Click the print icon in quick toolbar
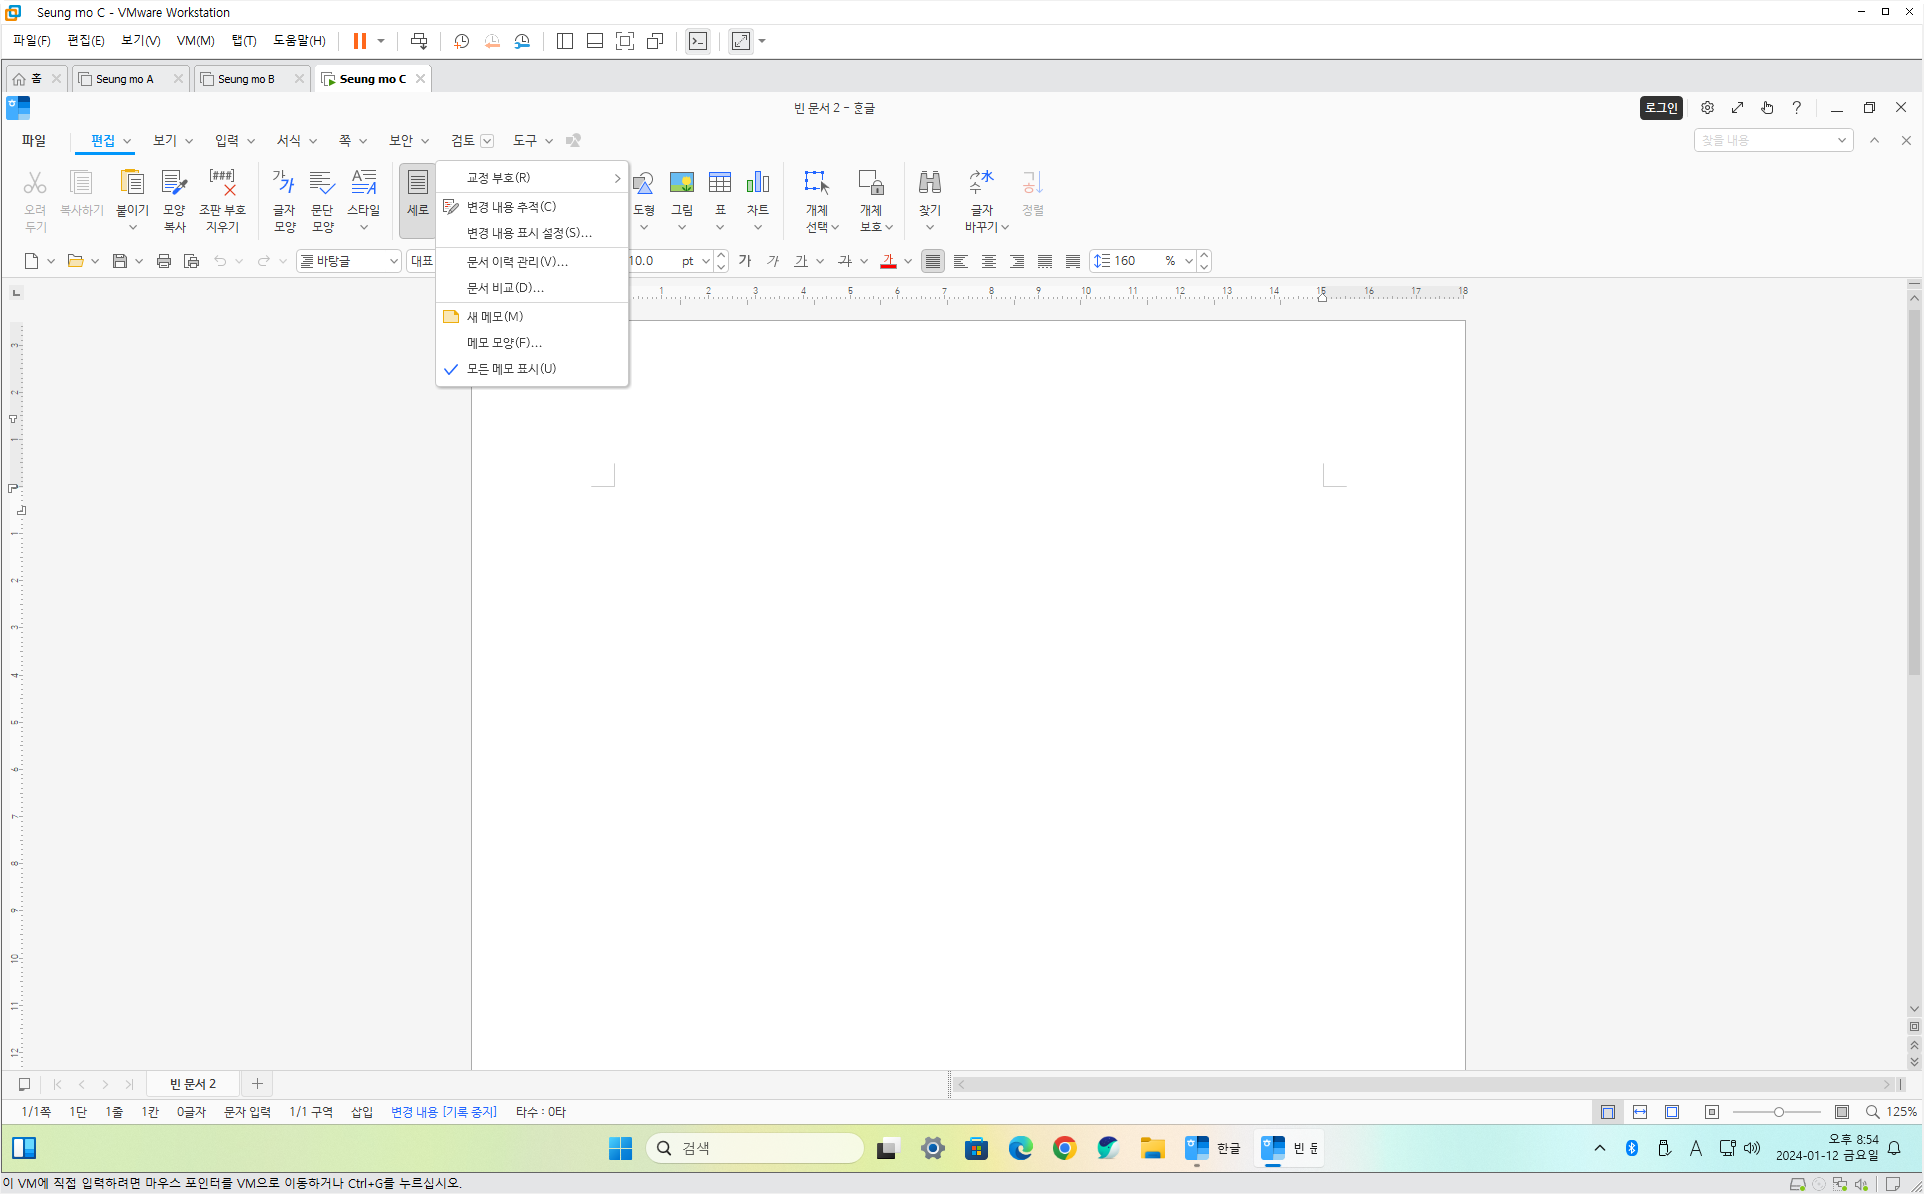 click(x=163, y=261)
